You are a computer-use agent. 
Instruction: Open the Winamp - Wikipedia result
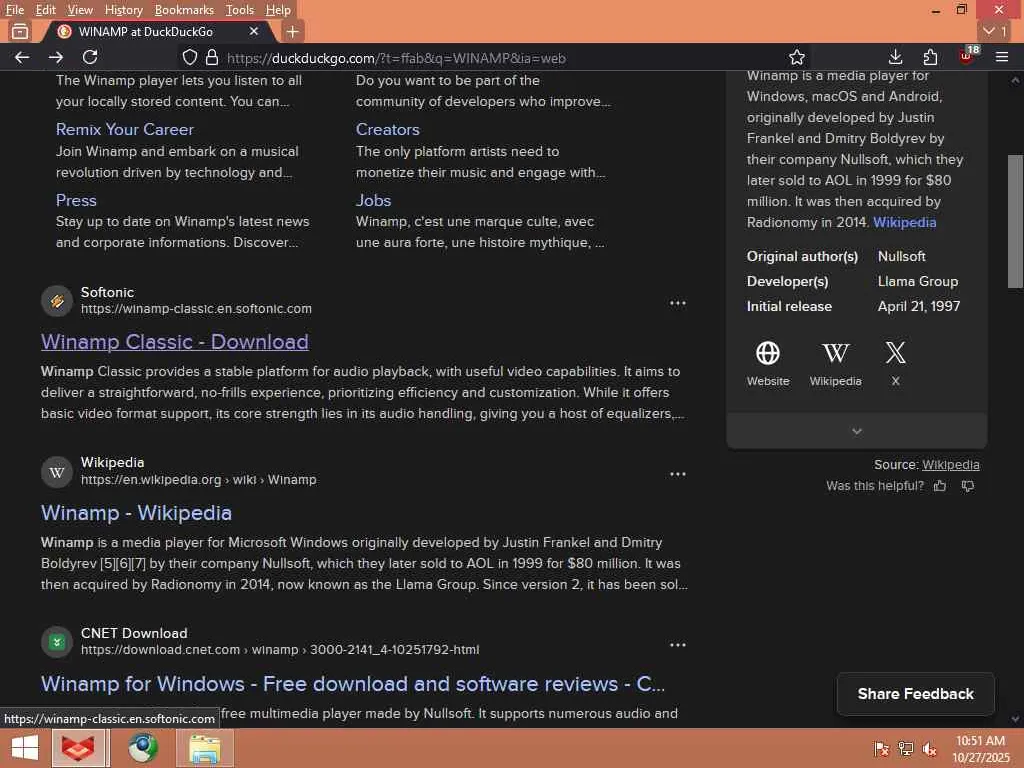[136, 513]
